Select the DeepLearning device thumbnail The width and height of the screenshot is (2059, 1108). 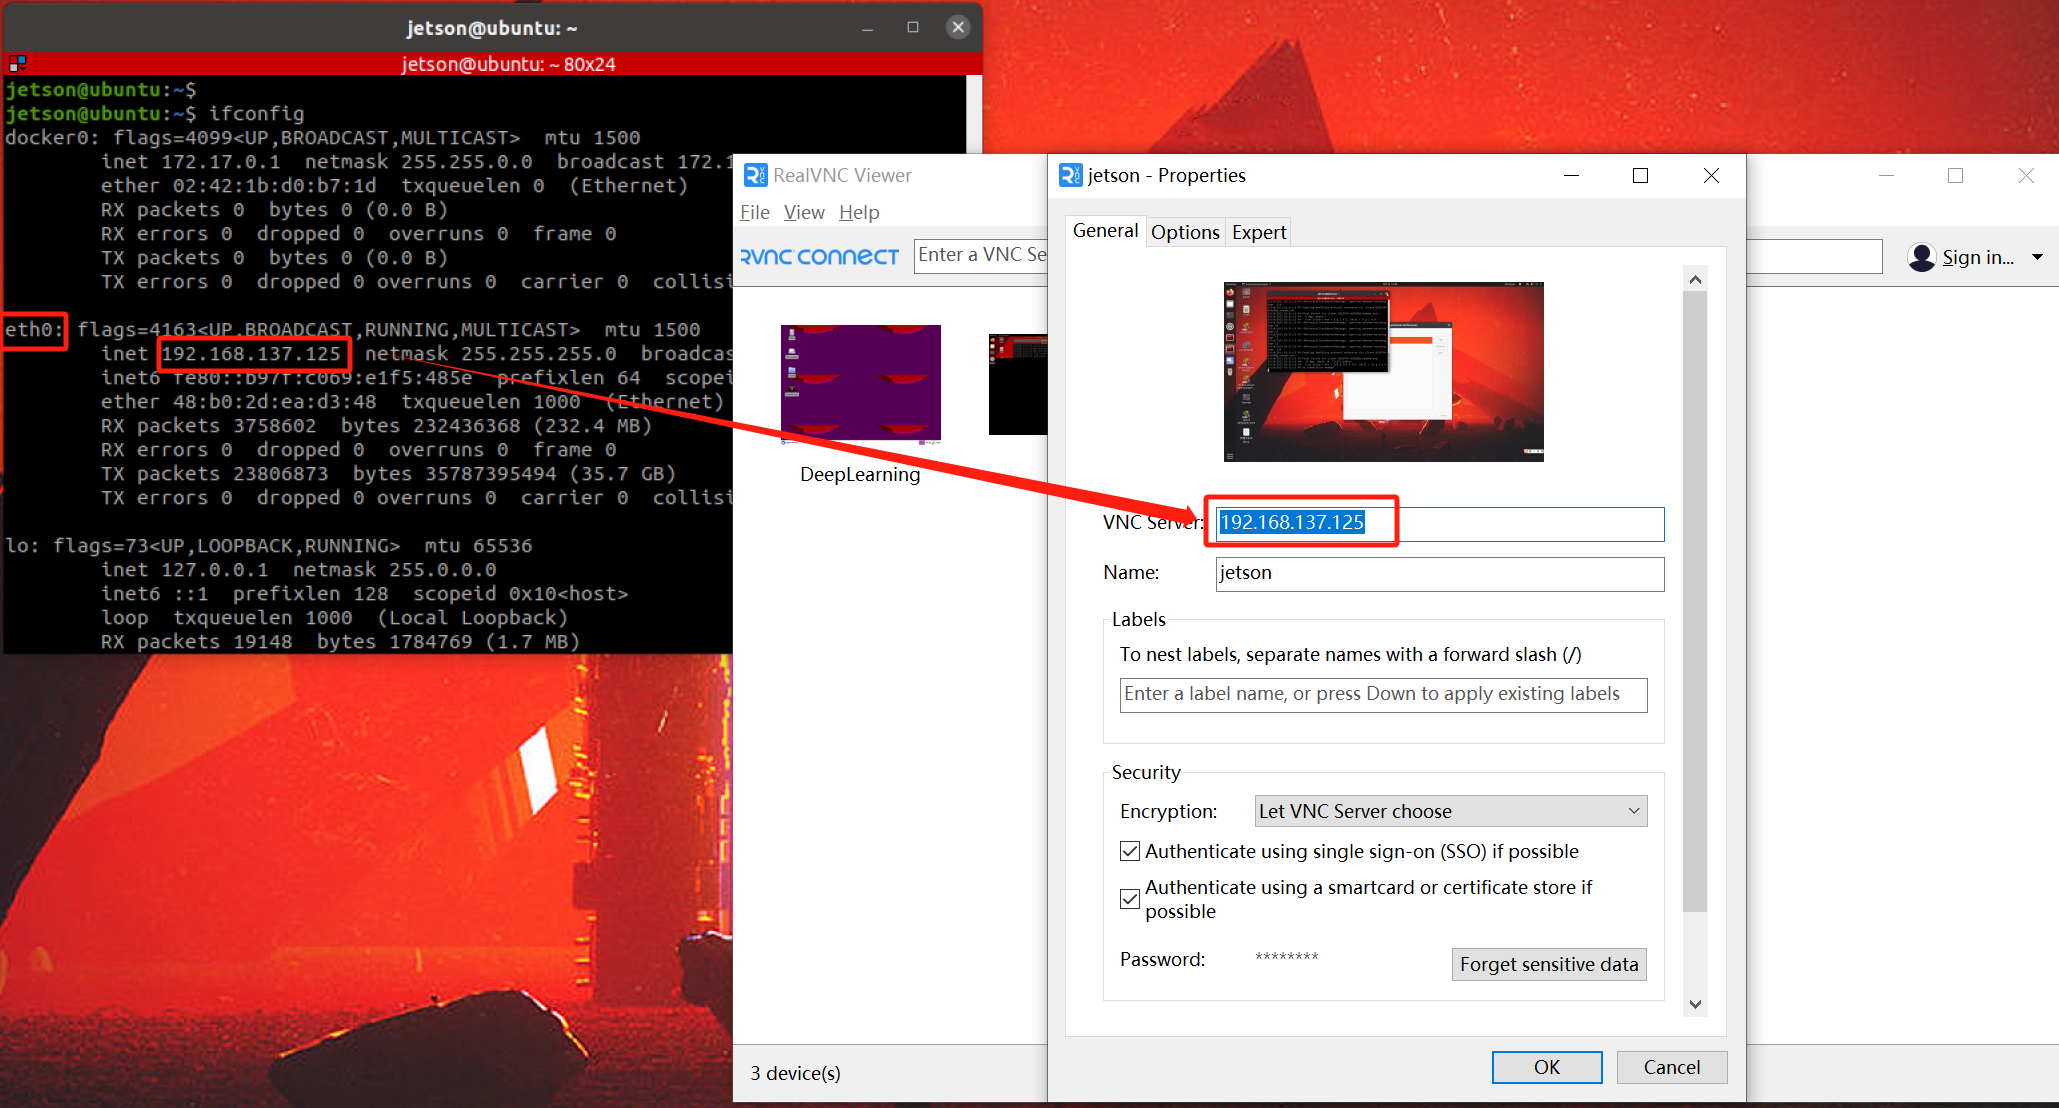861,383
